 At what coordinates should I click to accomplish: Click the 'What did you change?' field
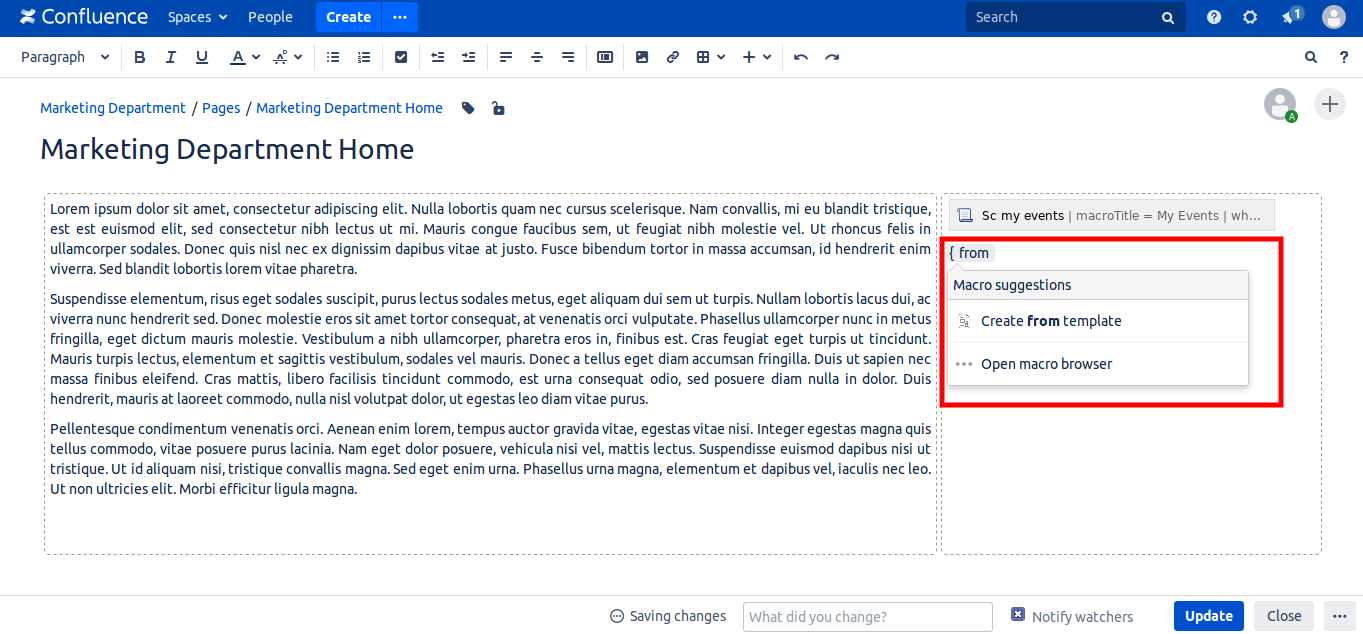[867, 616]
